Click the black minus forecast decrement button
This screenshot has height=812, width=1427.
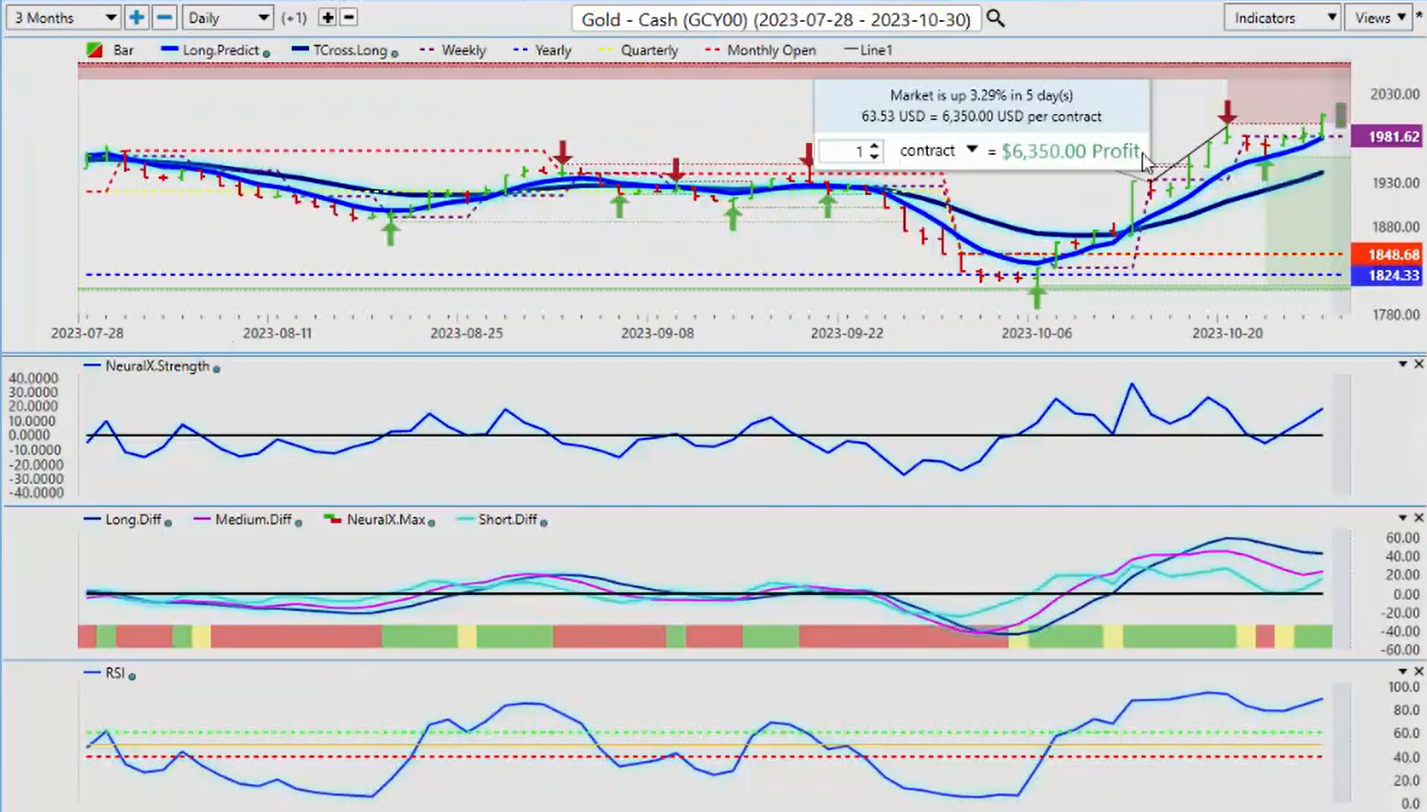(348, 17)
